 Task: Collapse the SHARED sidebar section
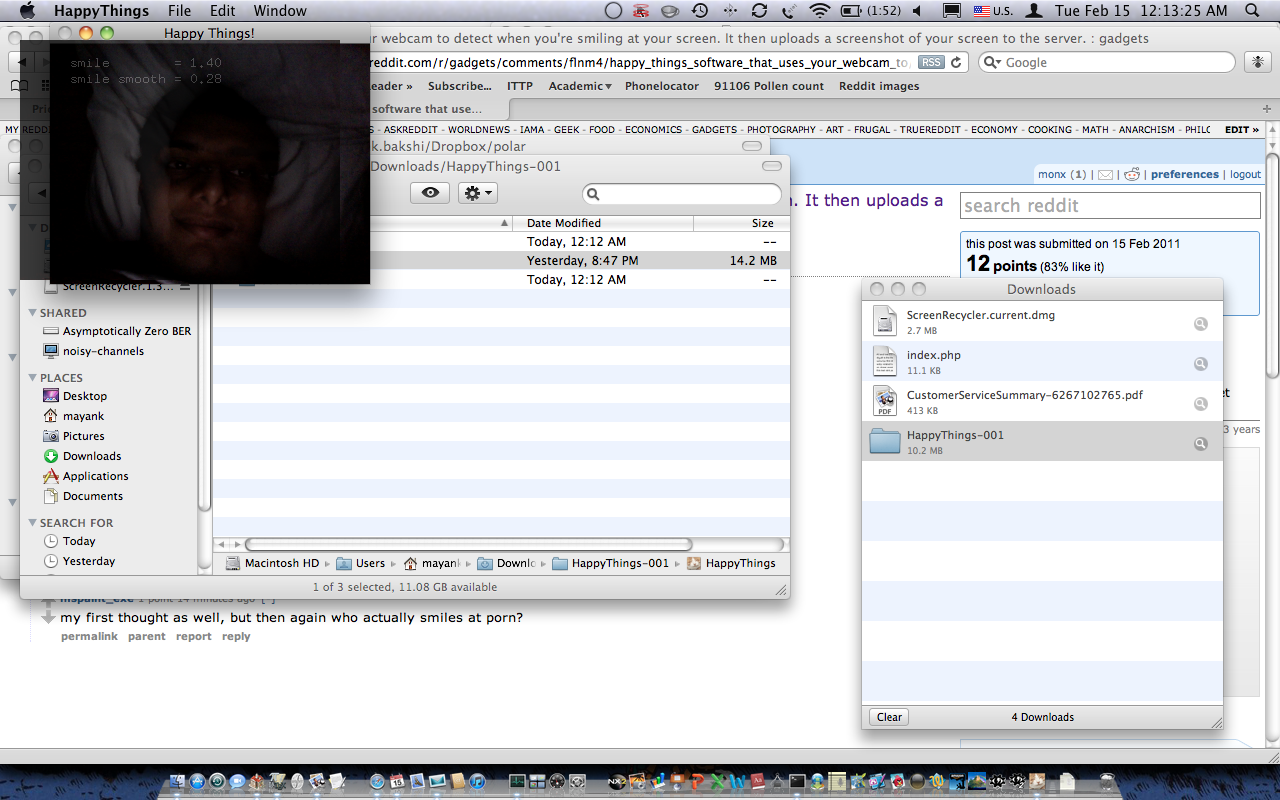pos(32,313)
